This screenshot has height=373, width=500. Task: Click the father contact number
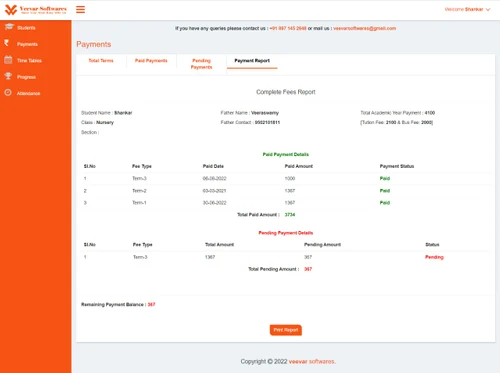click(x=267, y=122)
